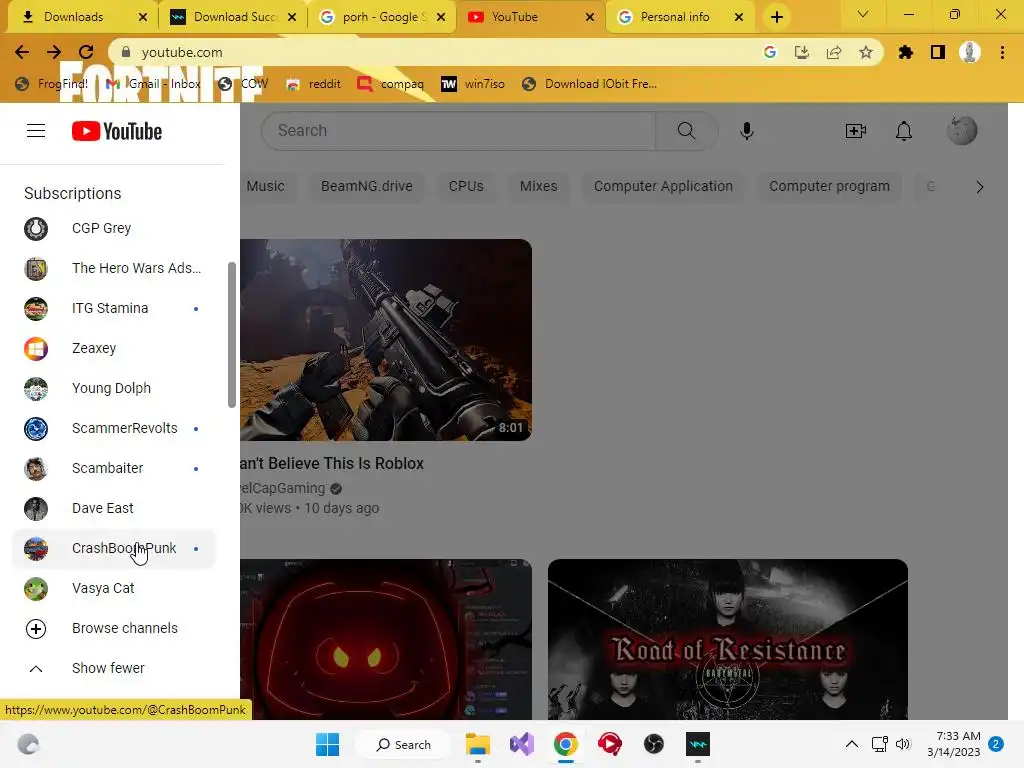The image size is (1024, 768).
Task: Open Vasya Cat channel
Action: click(x=114, y=588)
